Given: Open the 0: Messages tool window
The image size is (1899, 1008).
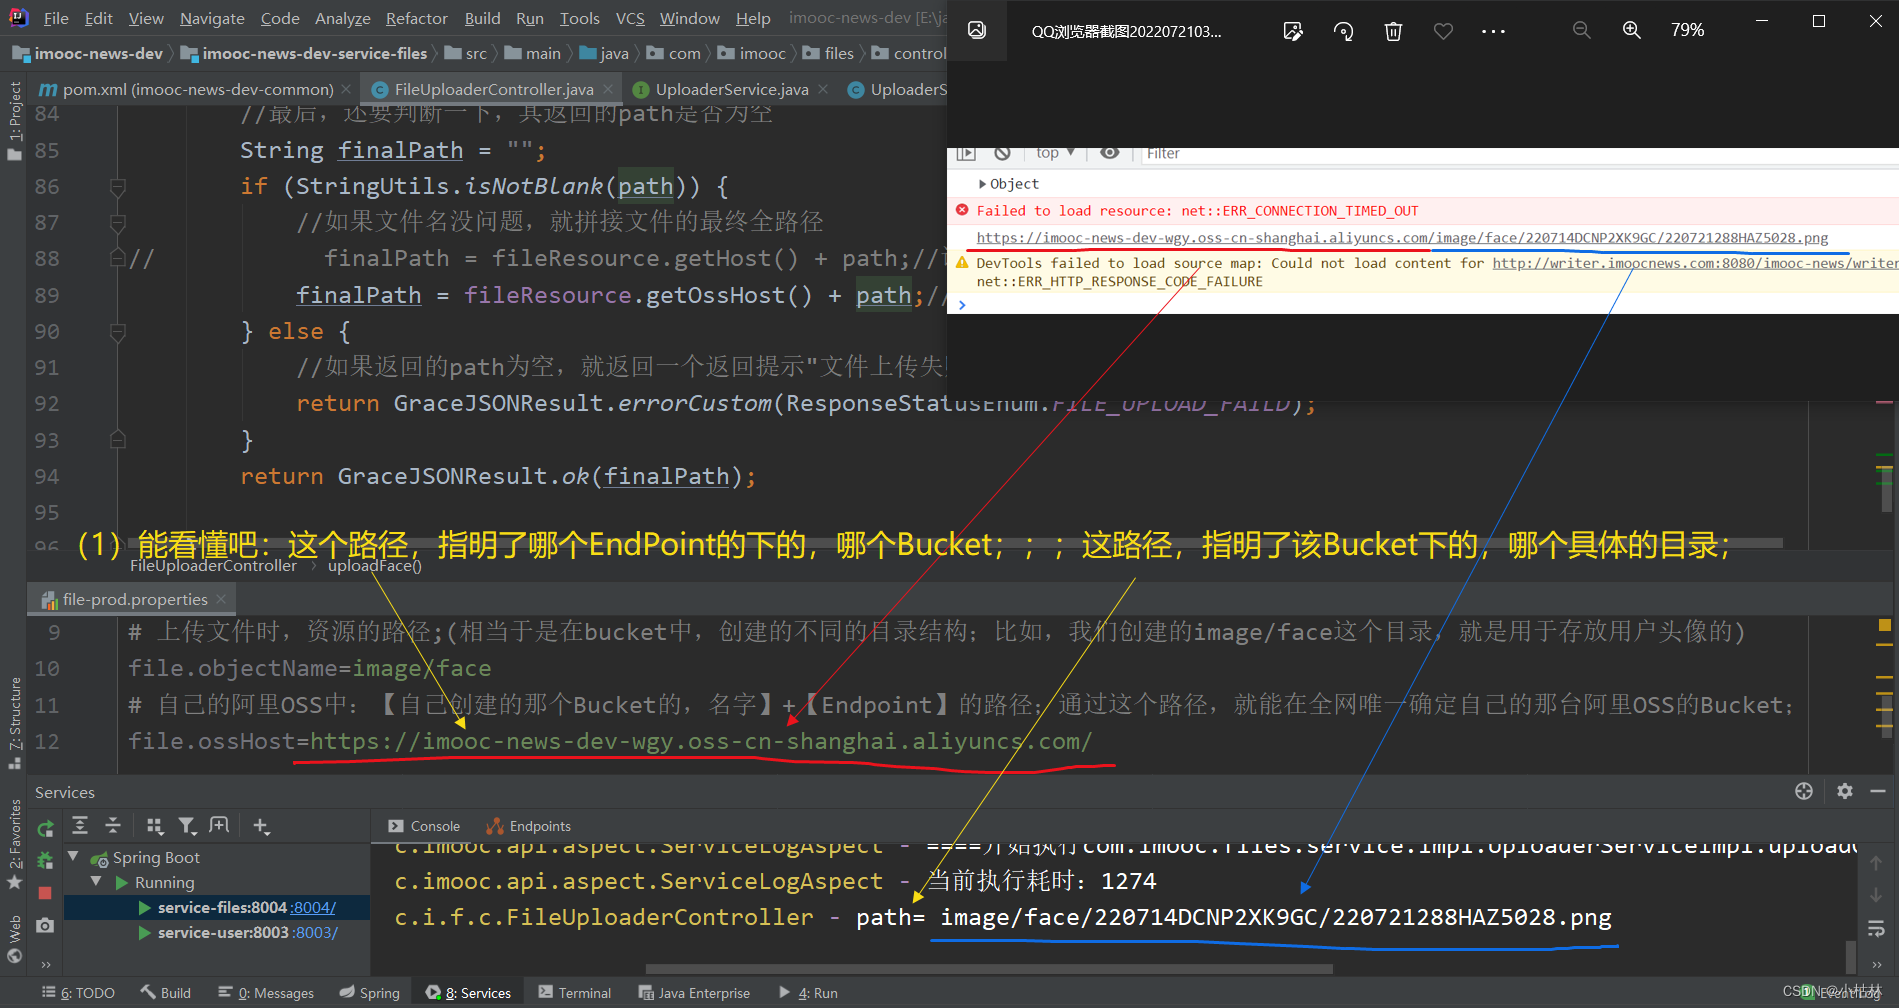Looking at the screenshot, I should (266, 993).
